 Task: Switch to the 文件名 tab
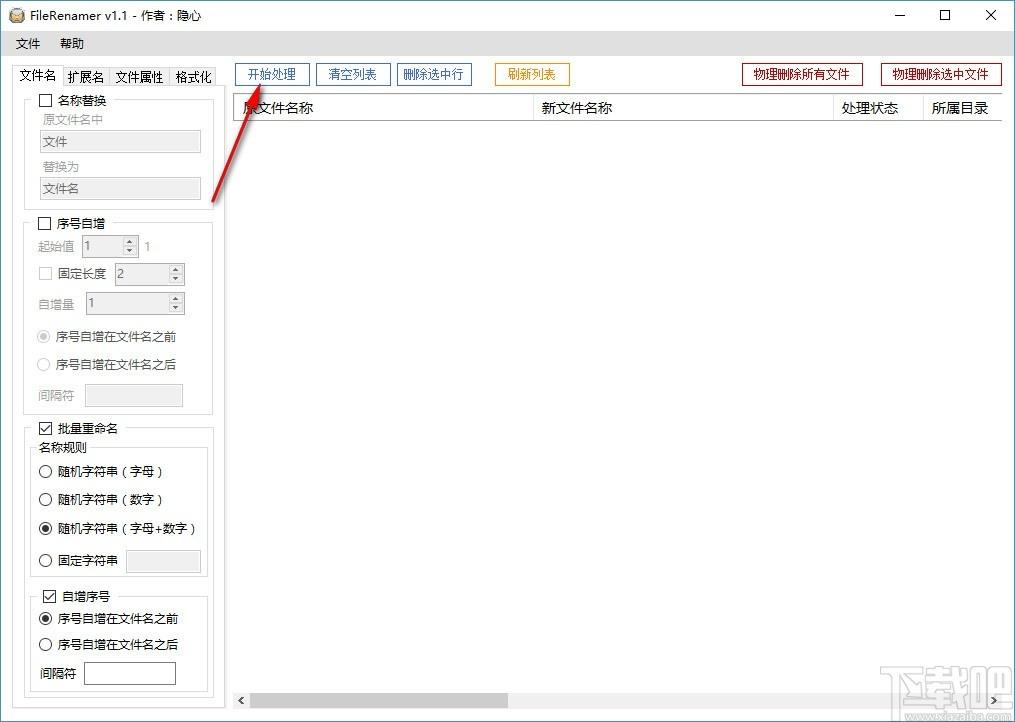38,75
